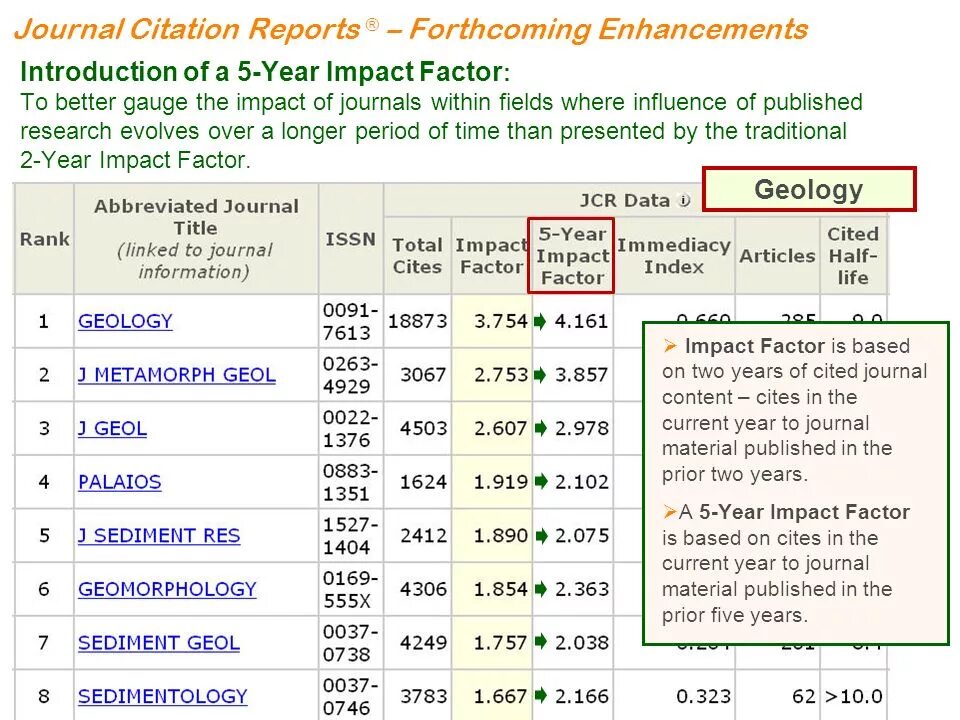Click 5-year impact factor 3.857
This screenshot has width=960, height=720.
tap(581, 374)
